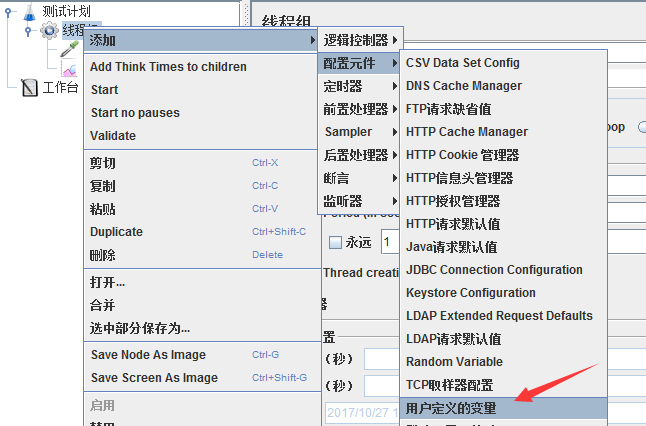Select Validate menu entry
The width and height of the screenshot is (646, 426).
coord(202,136)
